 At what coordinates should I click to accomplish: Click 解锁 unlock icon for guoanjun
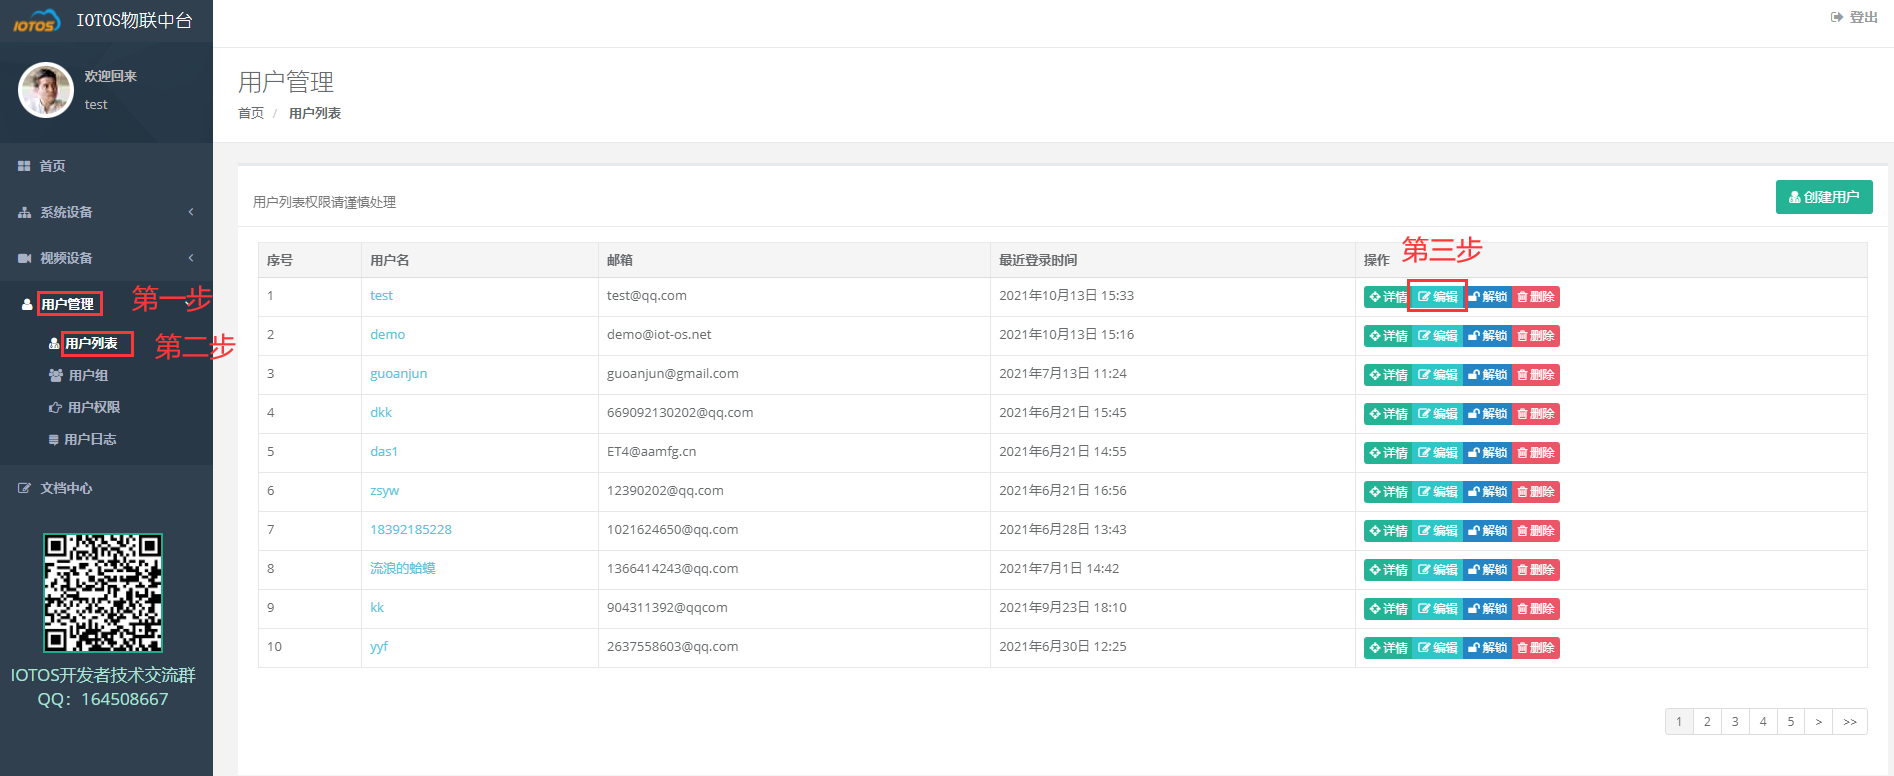click(x=1474, y=375)
